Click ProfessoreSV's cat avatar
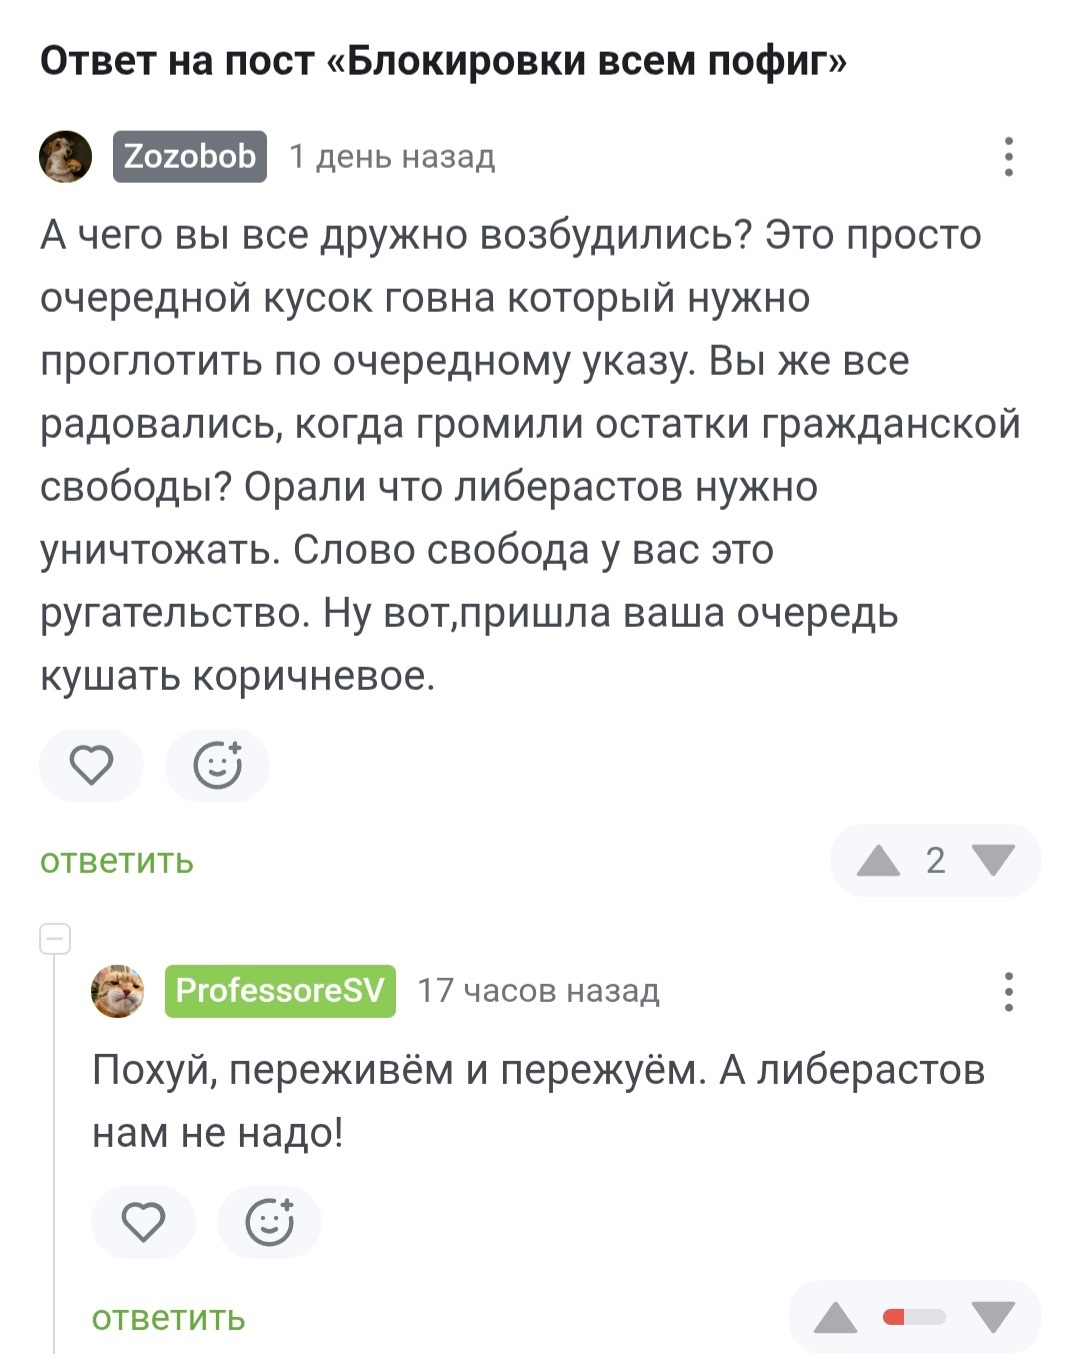The height and width of the screenshot is (1366, 1080). 118,991
